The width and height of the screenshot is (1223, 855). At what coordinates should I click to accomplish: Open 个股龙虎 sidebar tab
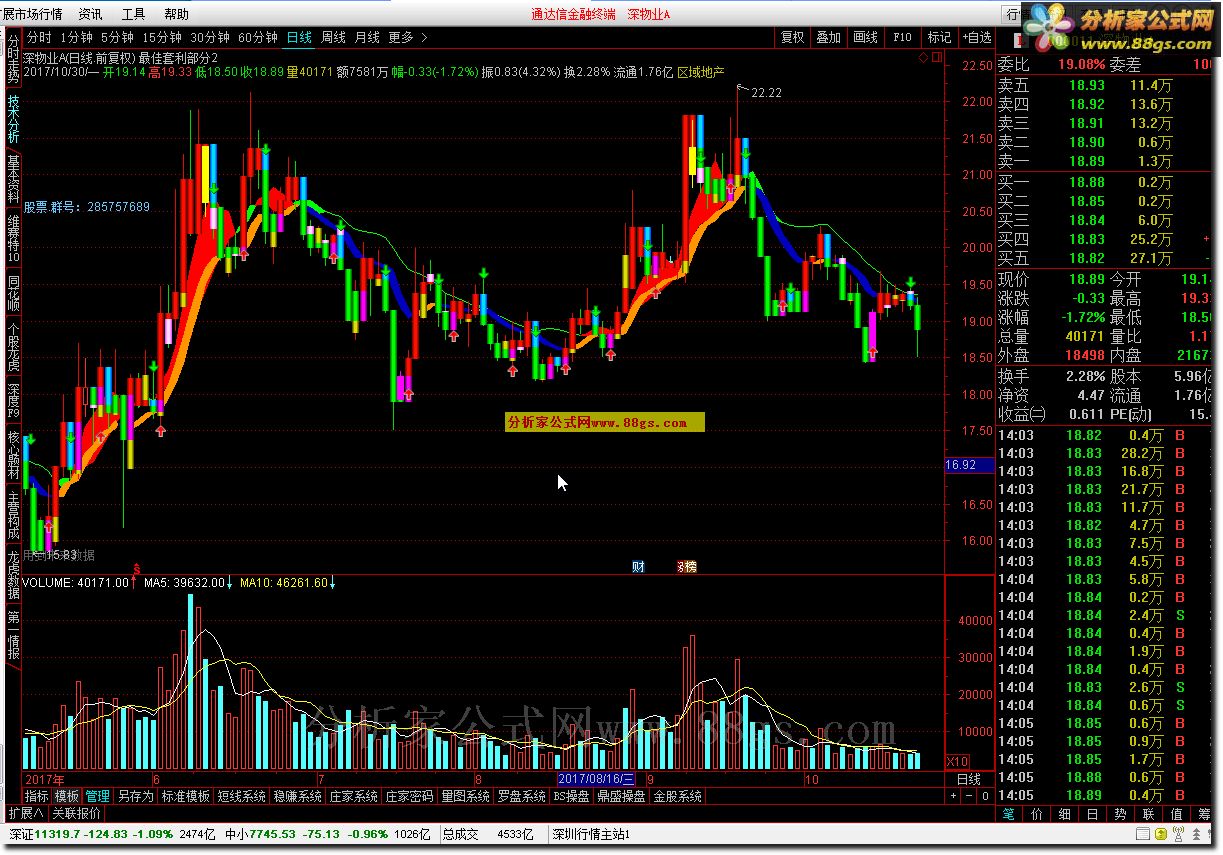(x=13, y=347)
